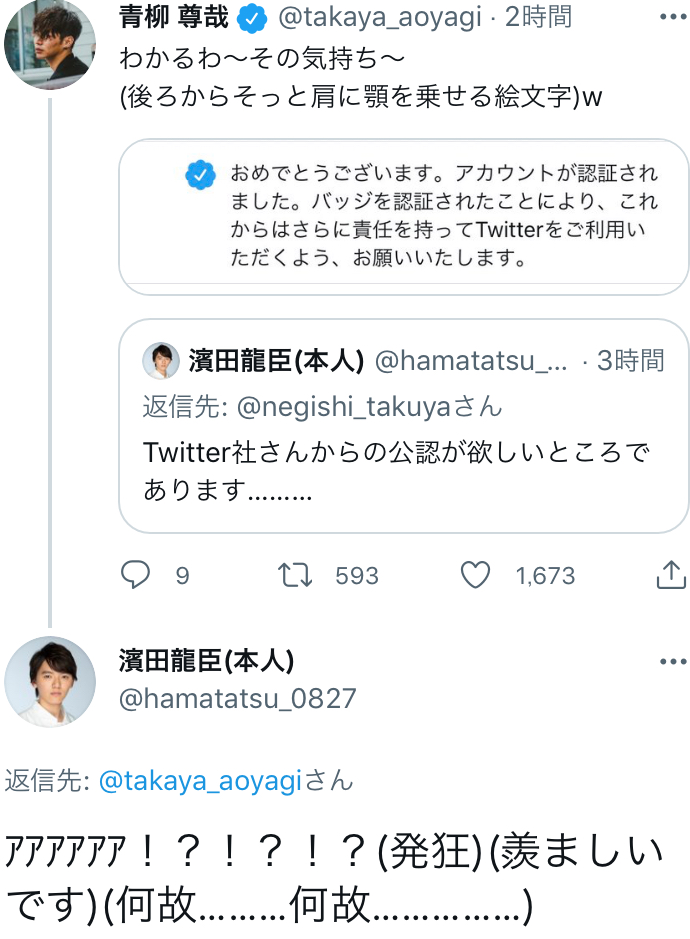The image size is (690, 939).
Task: Click the @takaya_aoyagi reply-to mention link
Action: [x=200, y=782]
